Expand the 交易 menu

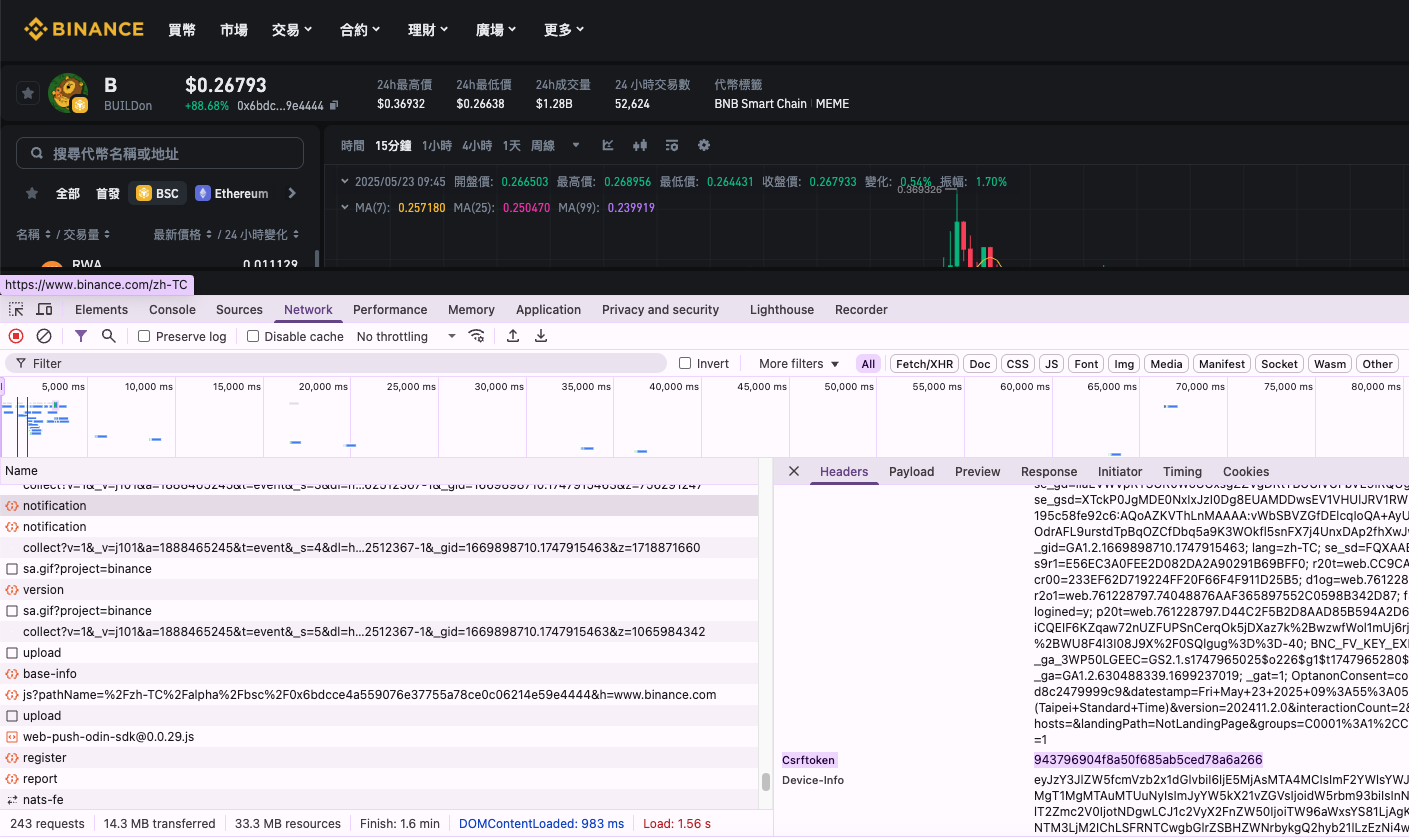click(292, 30)
